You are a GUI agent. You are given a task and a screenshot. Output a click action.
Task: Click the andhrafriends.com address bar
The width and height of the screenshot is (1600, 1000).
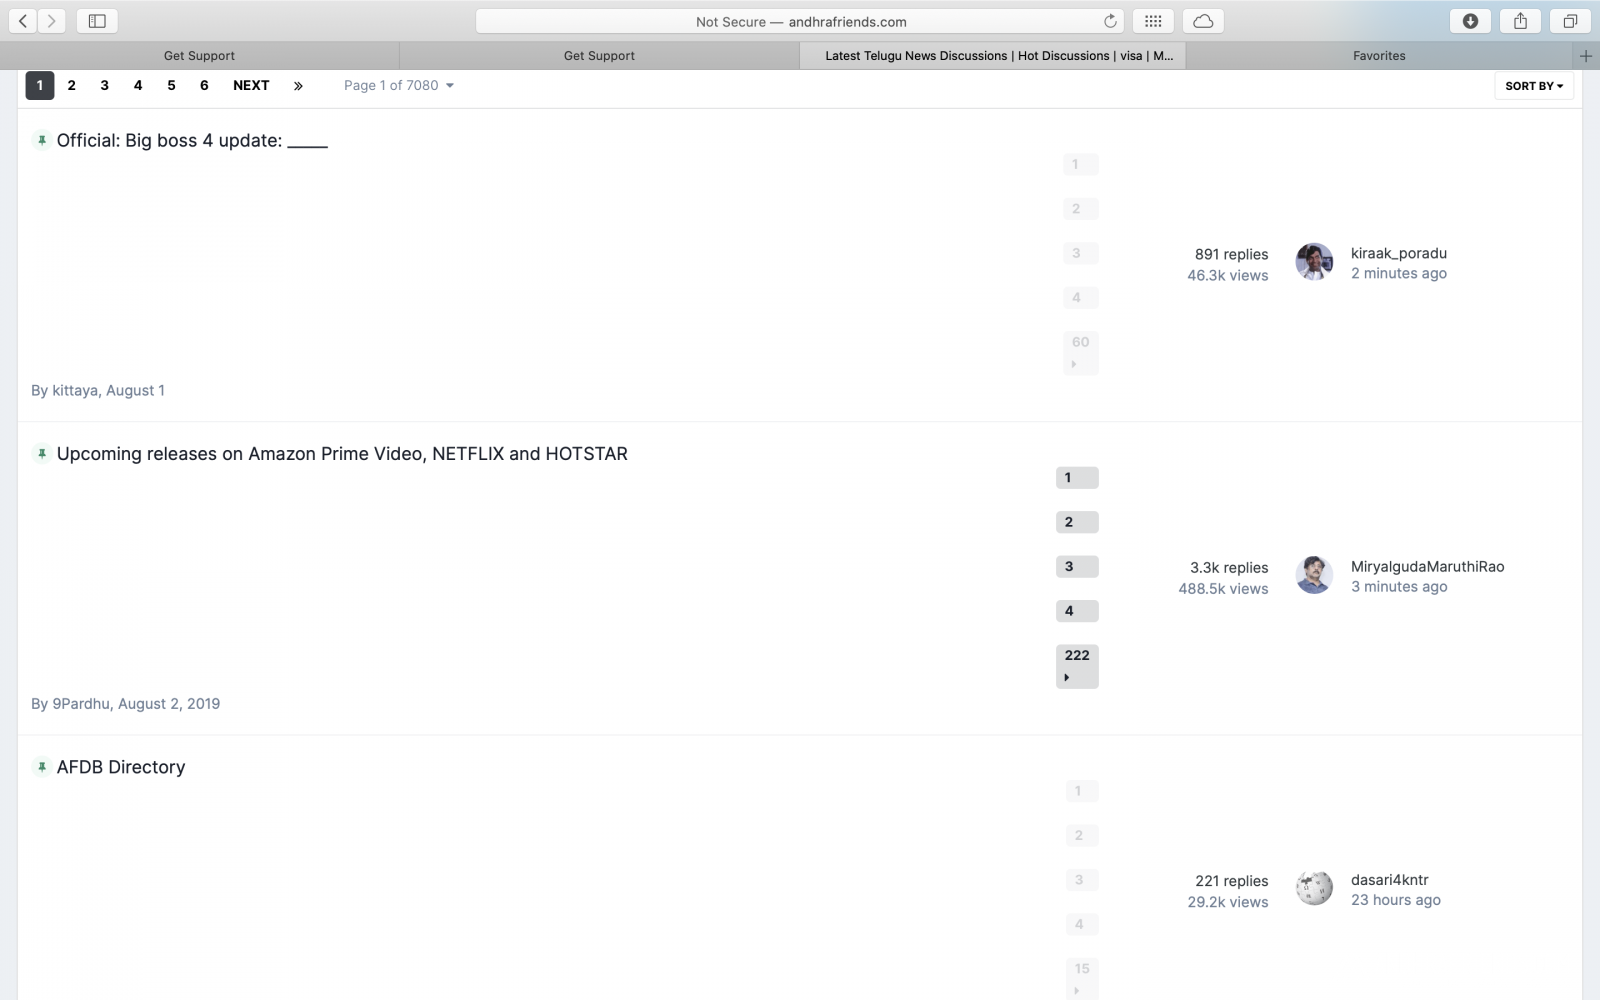(800, 21)
